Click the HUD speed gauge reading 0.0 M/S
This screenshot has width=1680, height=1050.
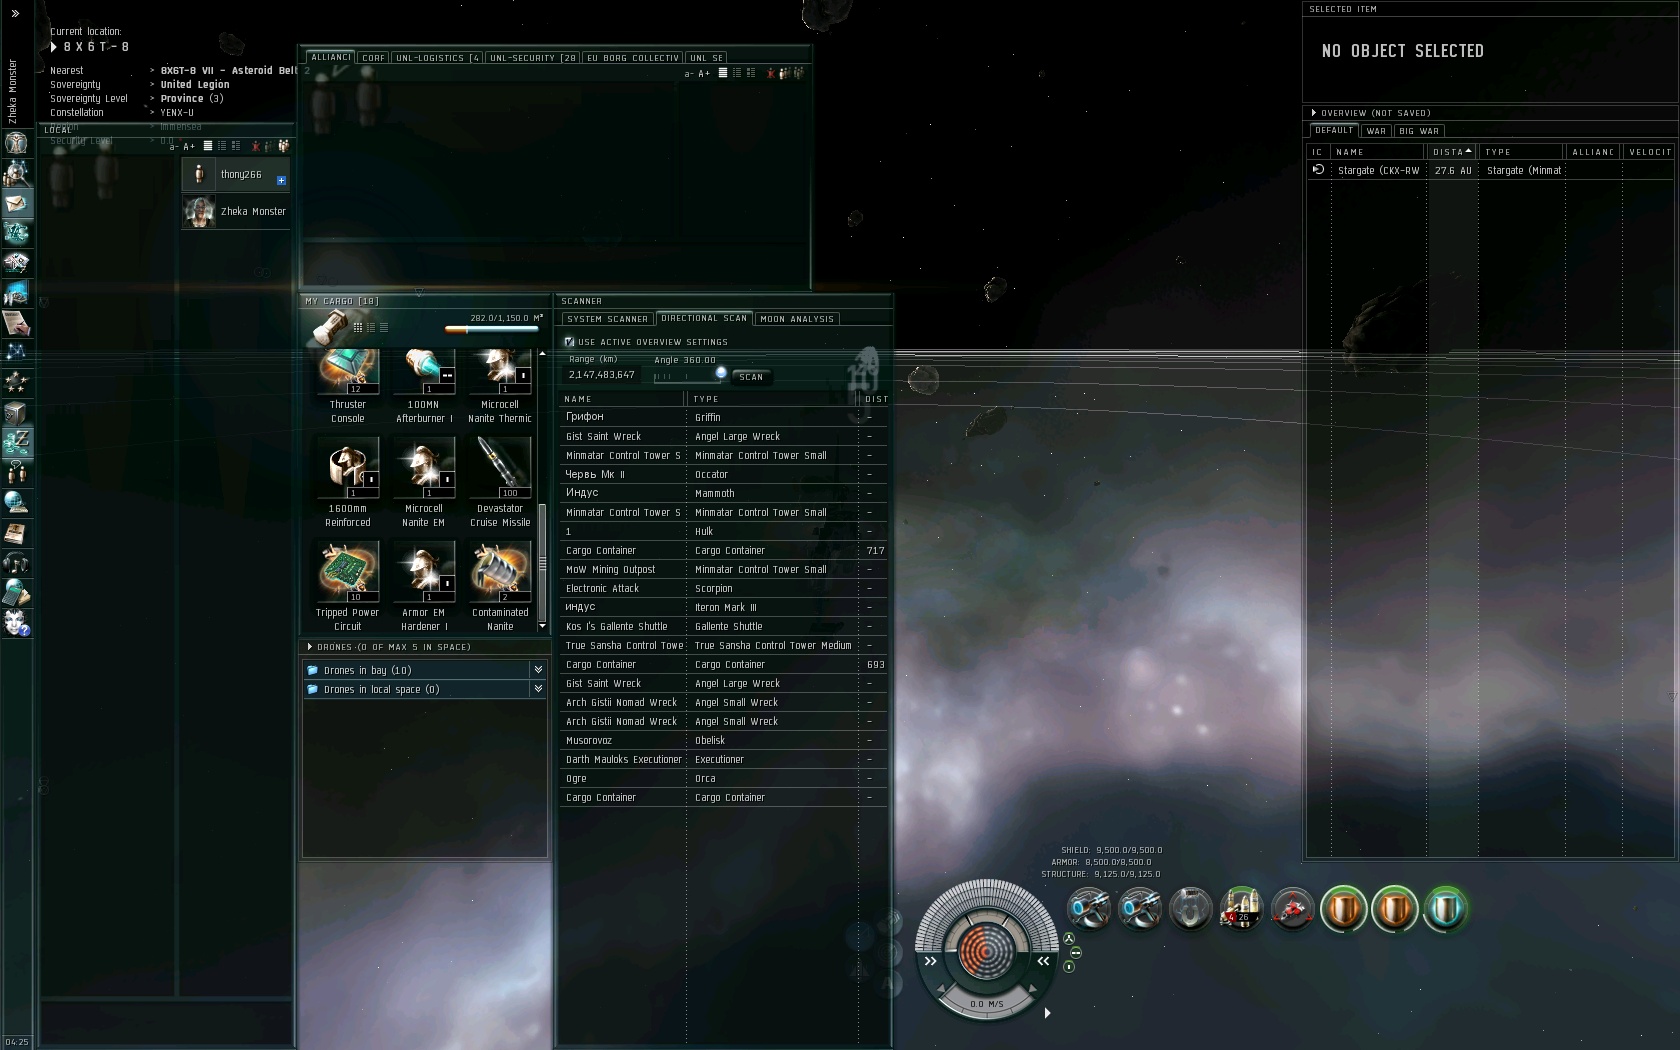986,1004
